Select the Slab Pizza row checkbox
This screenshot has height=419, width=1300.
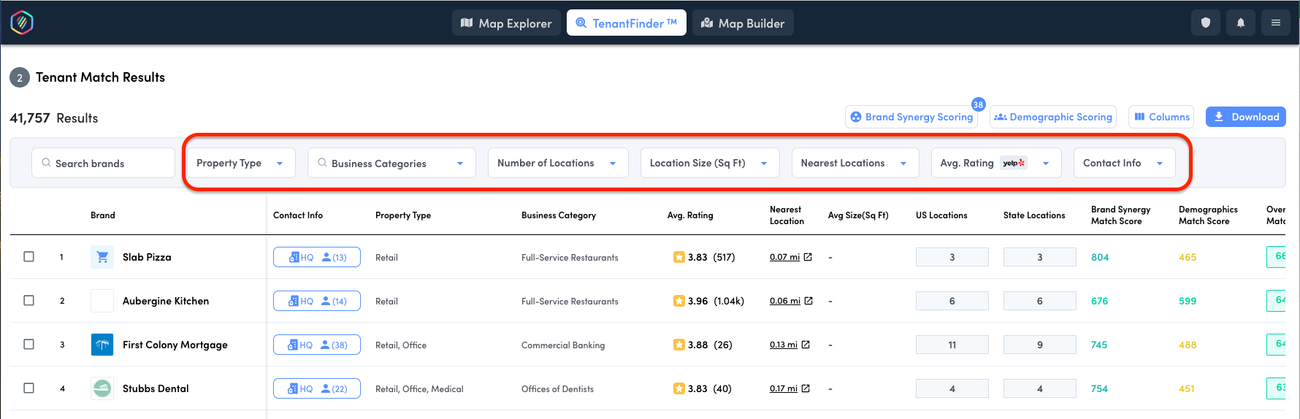[x=29, y=257]
